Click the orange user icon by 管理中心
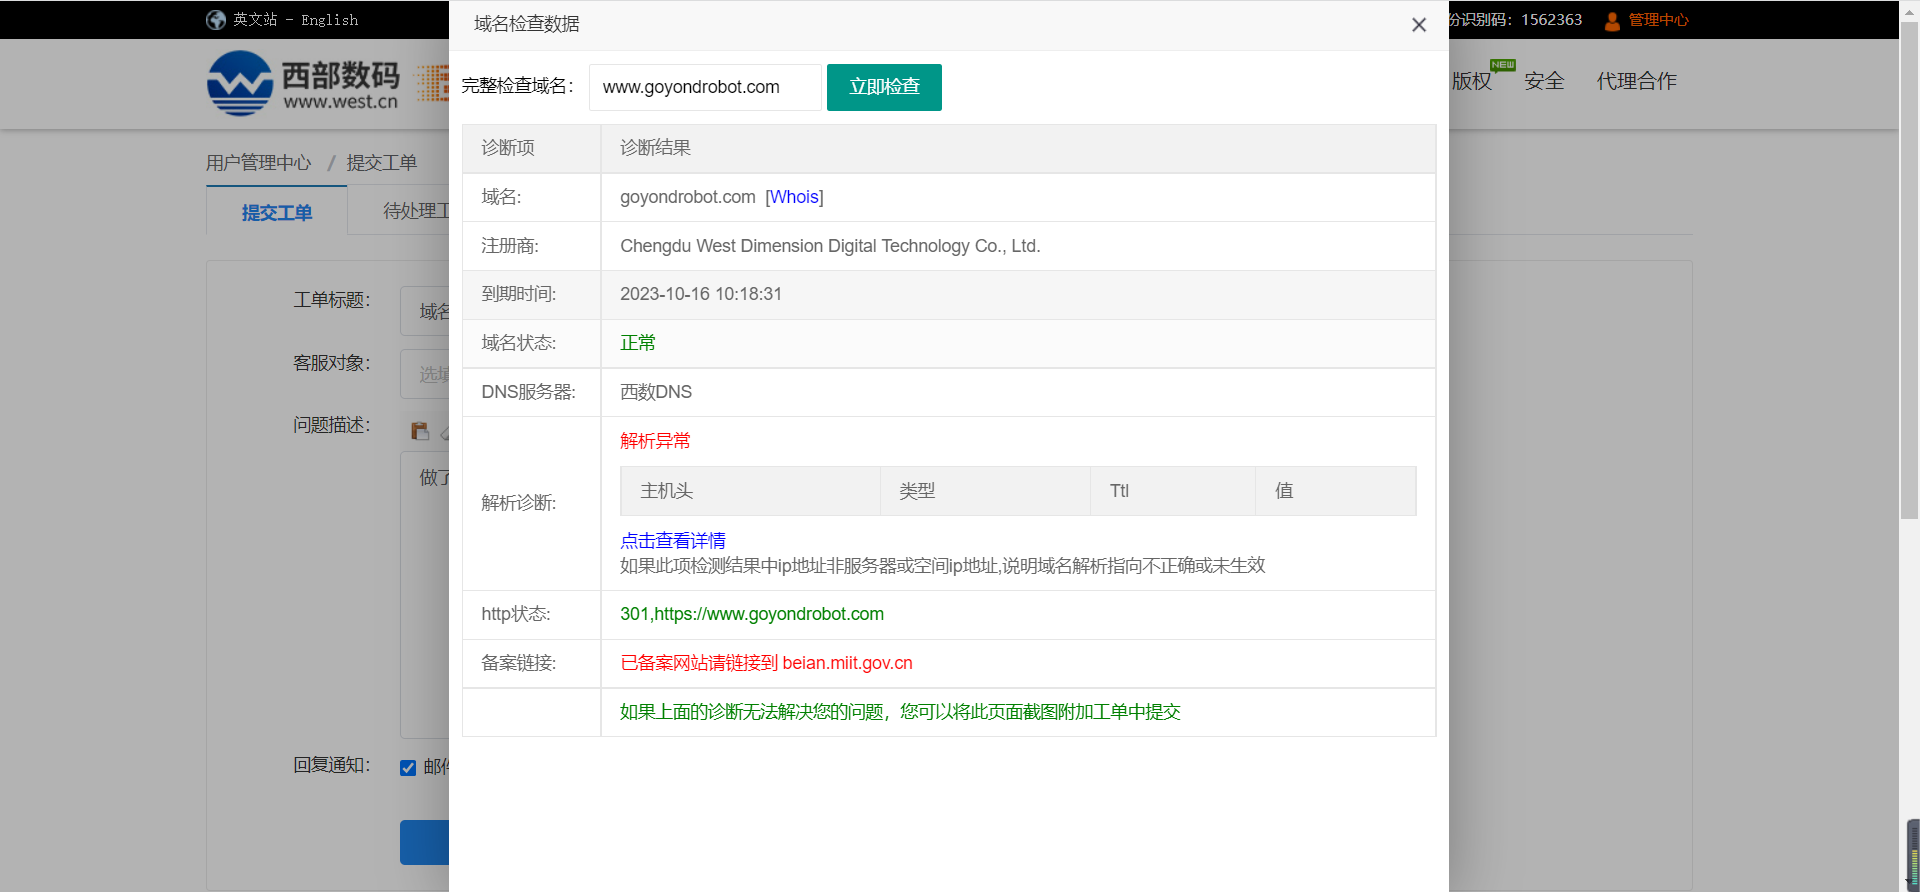The width and height of the screenshot is (1920, 892). coord(1611,21)
